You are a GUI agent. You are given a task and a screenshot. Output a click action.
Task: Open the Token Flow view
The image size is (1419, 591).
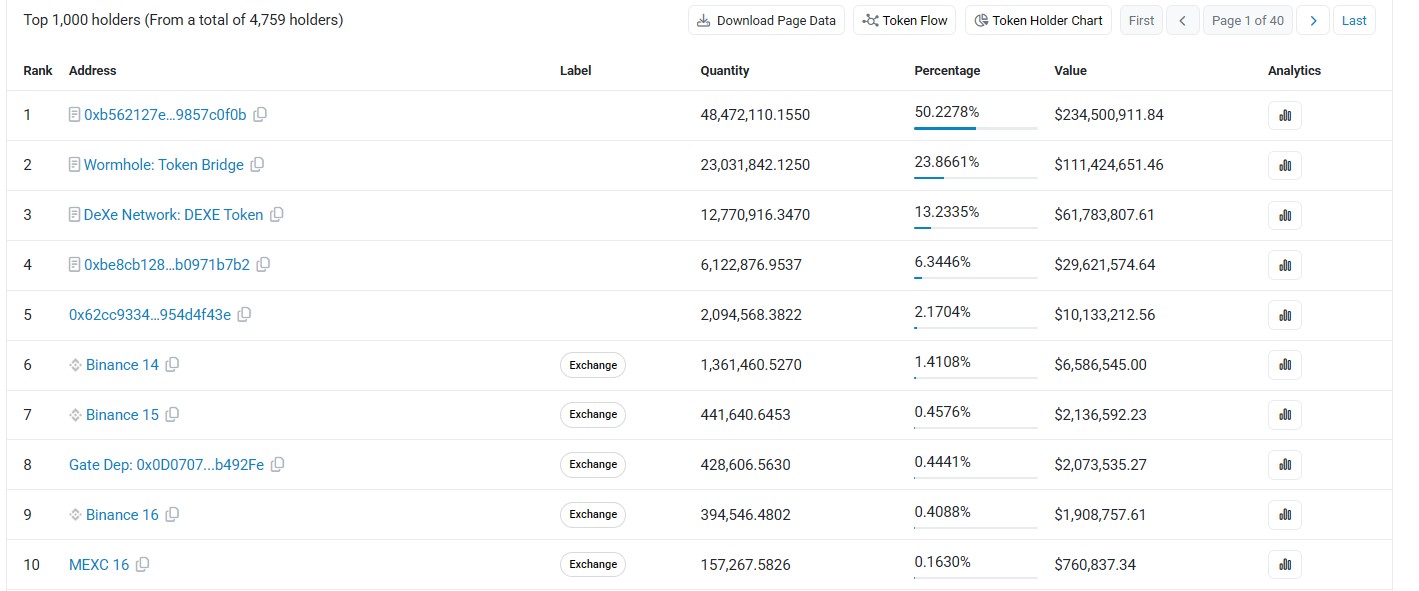coord(905,20)
